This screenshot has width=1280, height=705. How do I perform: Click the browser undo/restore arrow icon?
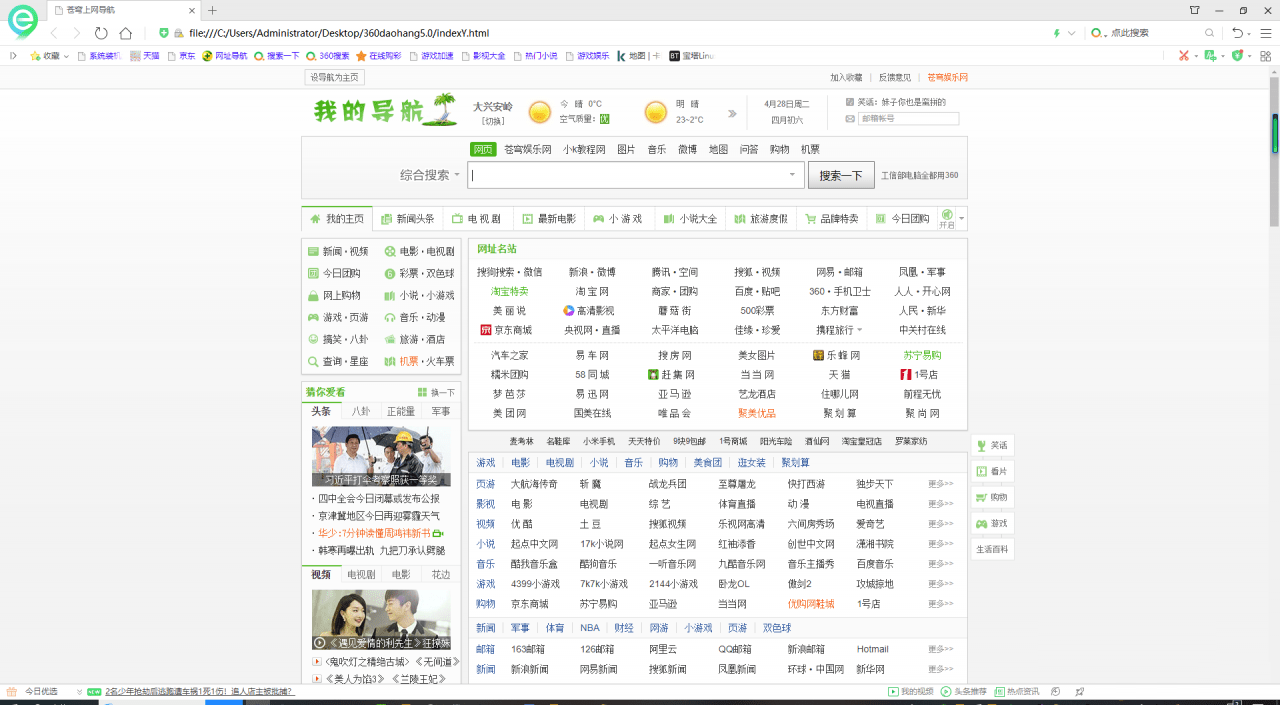pos(1238,33)
